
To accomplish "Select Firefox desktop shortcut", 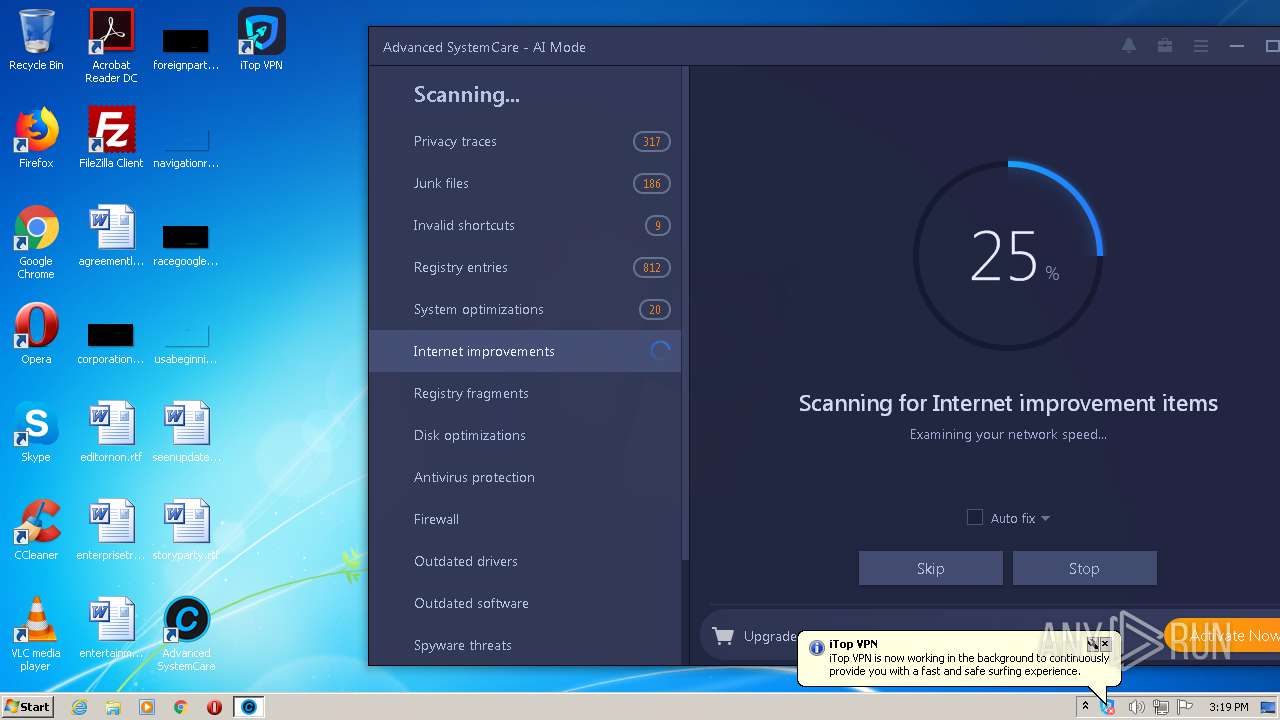I will click(x=36, y=138).
